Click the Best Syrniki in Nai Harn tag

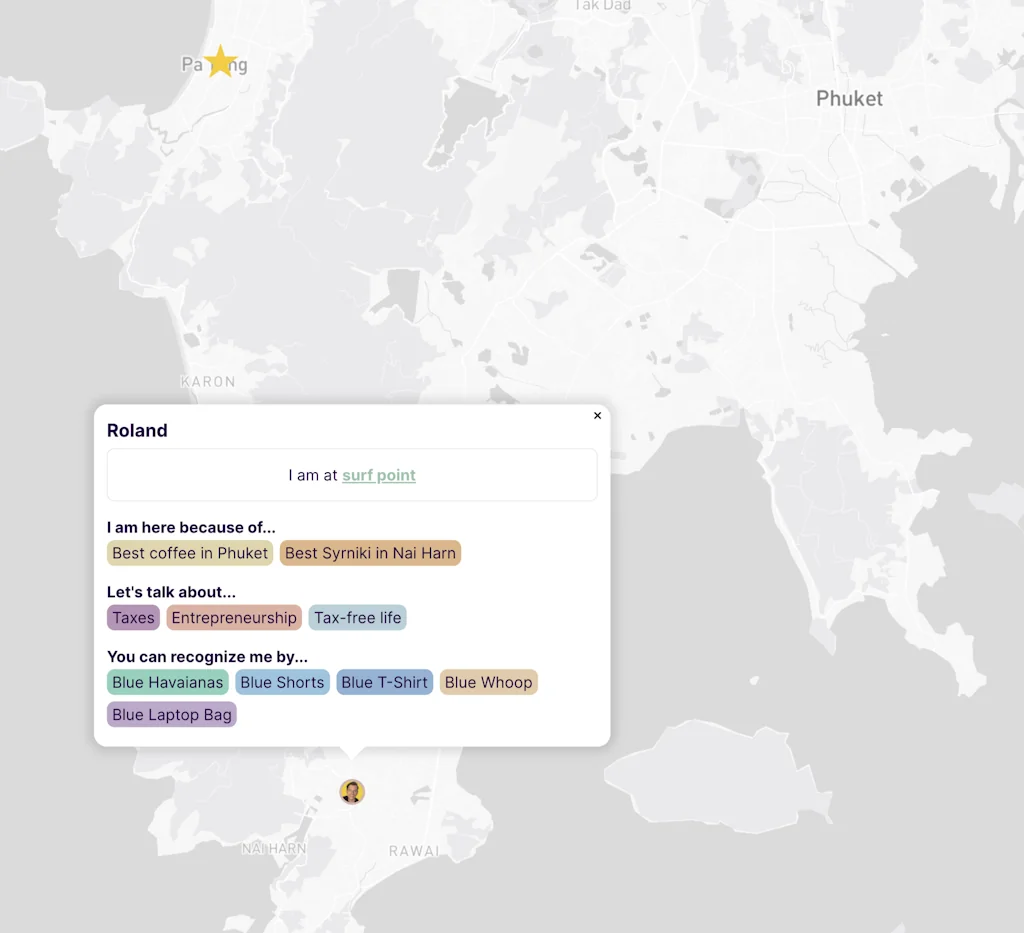(370, 553)
